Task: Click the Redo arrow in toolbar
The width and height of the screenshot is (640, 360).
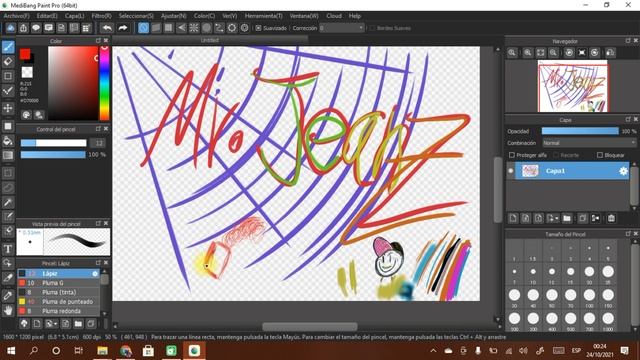Action: (x=122, y=28)
